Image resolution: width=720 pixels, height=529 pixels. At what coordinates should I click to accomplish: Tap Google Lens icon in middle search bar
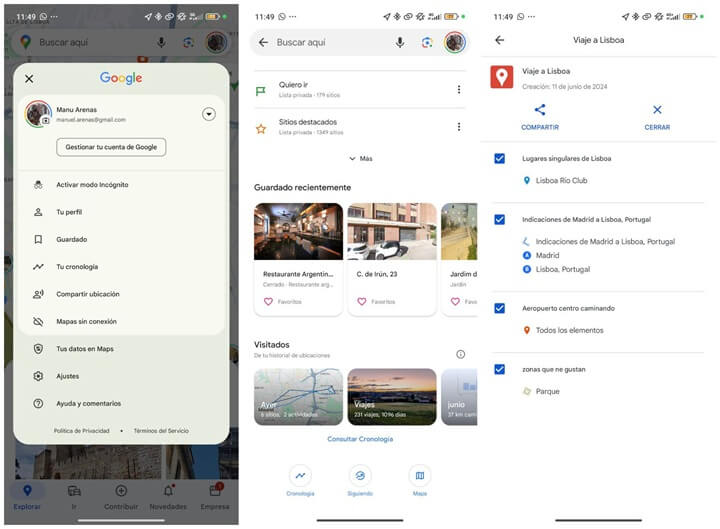pyautogui.click(x=427, y=42)
